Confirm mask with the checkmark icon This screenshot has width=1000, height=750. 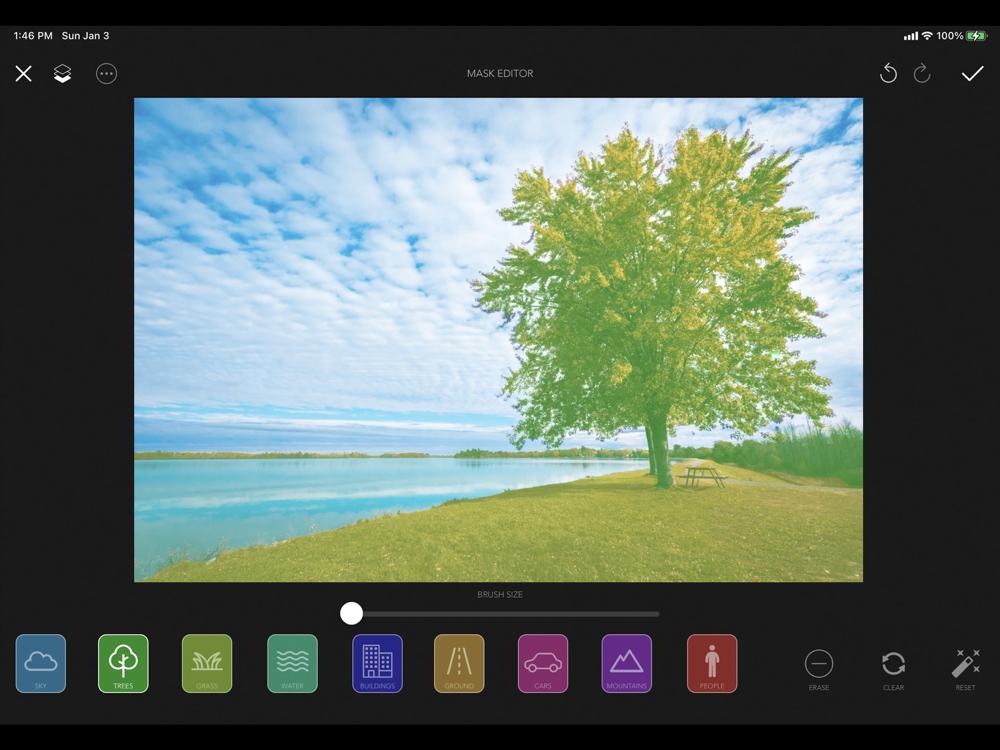tap(973, 74)
